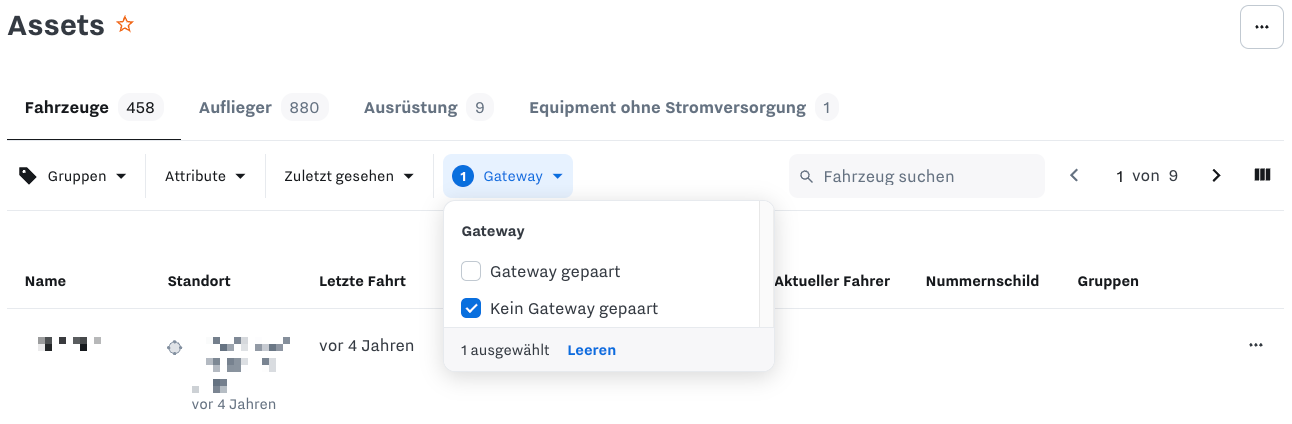Expand the Zuletzt gesehen dropdown
This screenshot has height=424, width=1292.
coord(349,176)
